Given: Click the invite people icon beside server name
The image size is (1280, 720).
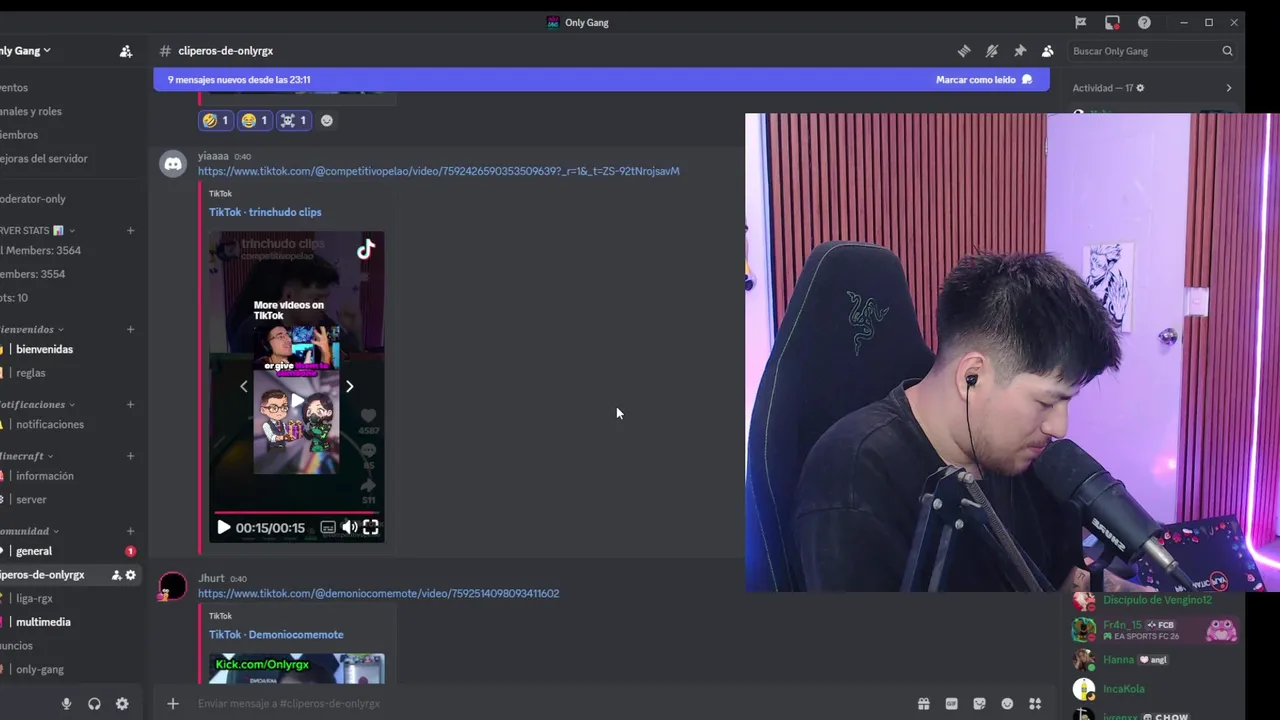Looking at the screenshot, I should 126,51.
